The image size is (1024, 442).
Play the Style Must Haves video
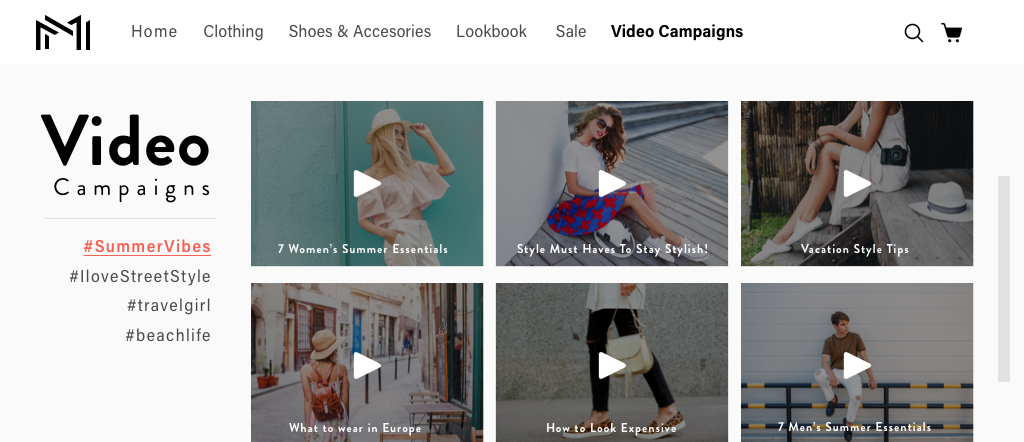(612, 183)
